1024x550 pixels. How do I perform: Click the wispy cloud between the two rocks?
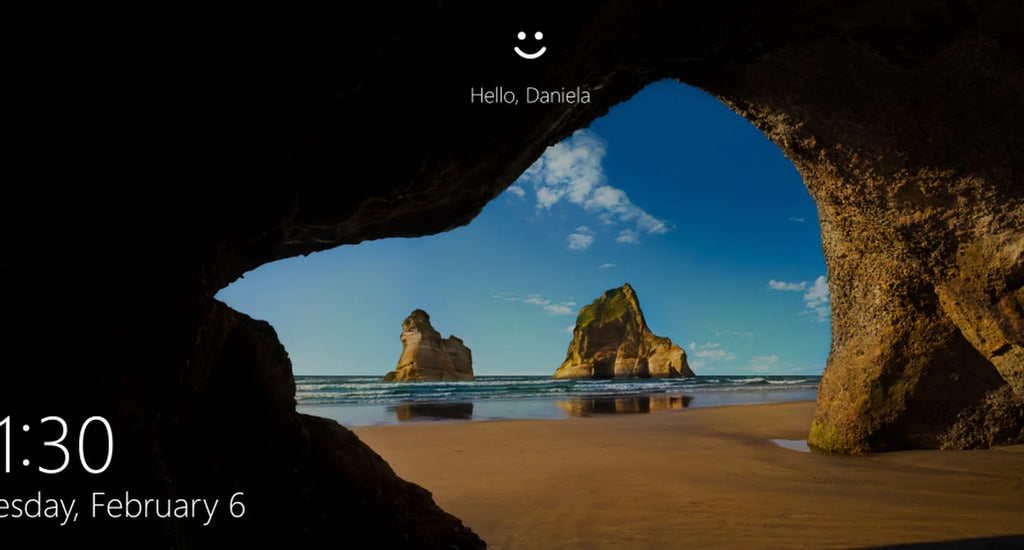point(545,302)
